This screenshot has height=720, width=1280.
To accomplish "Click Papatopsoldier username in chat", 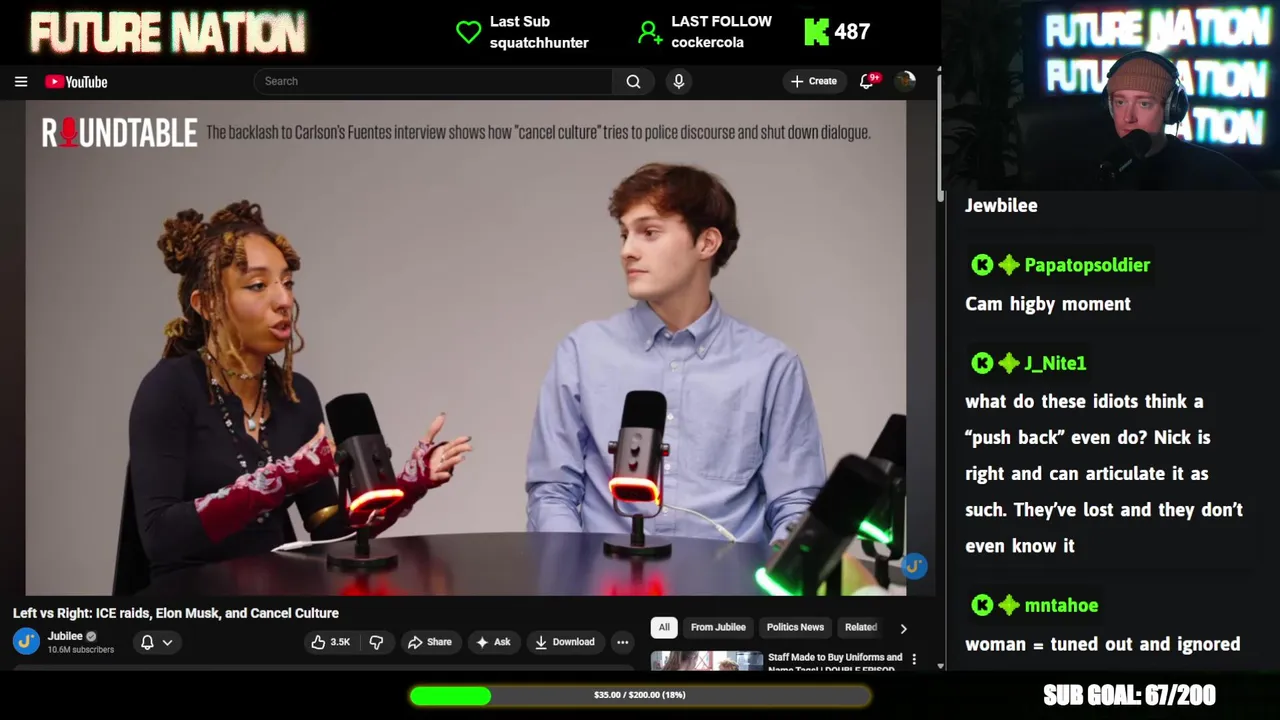I will coord(1087,265).
